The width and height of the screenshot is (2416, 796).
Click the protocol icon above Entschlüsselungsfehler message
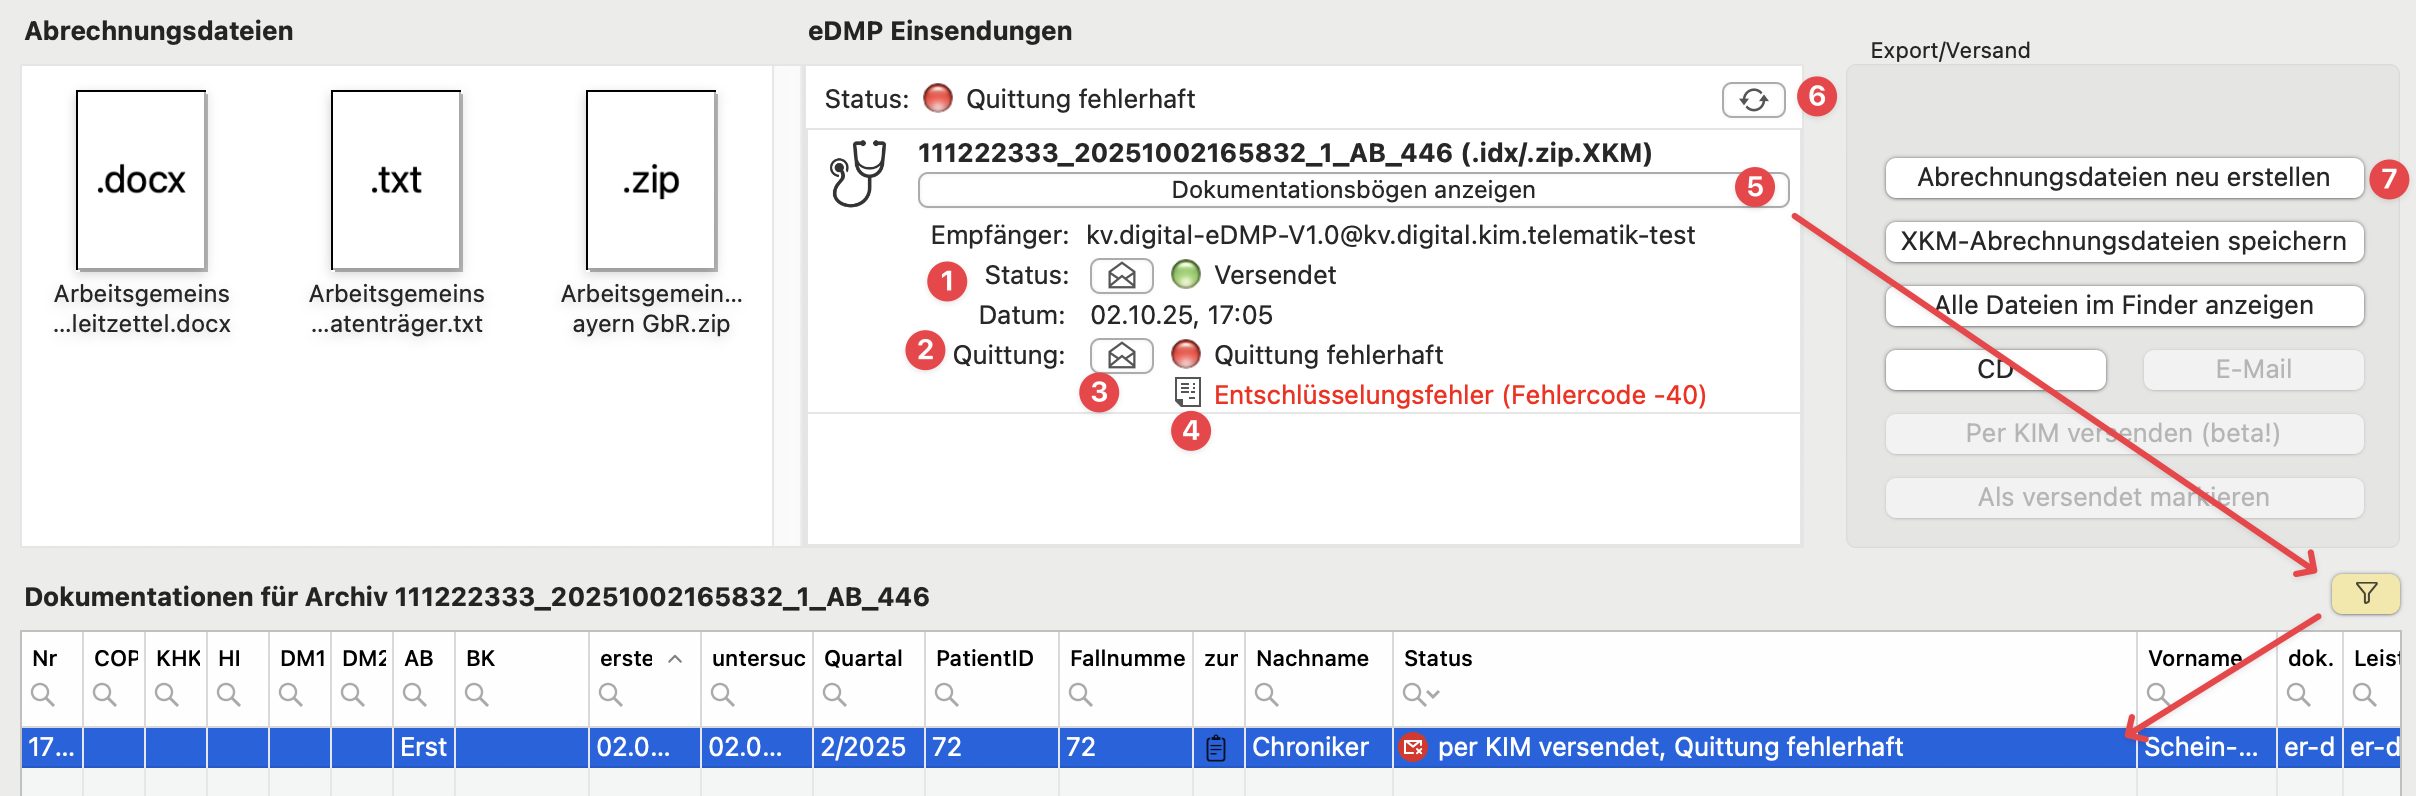pyautogui.click(x=1187, y=394)
